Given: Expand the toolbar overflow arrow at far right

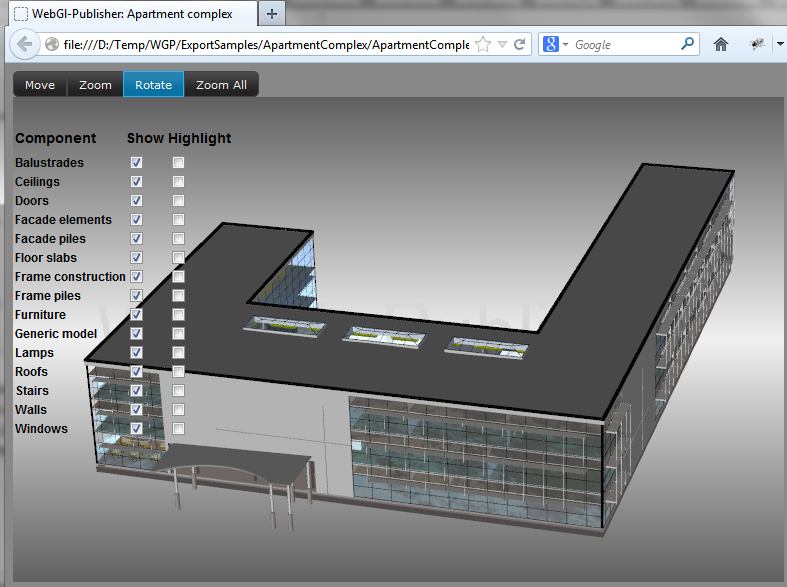Looking at the screenshot, I should click(x=779, y=44).
